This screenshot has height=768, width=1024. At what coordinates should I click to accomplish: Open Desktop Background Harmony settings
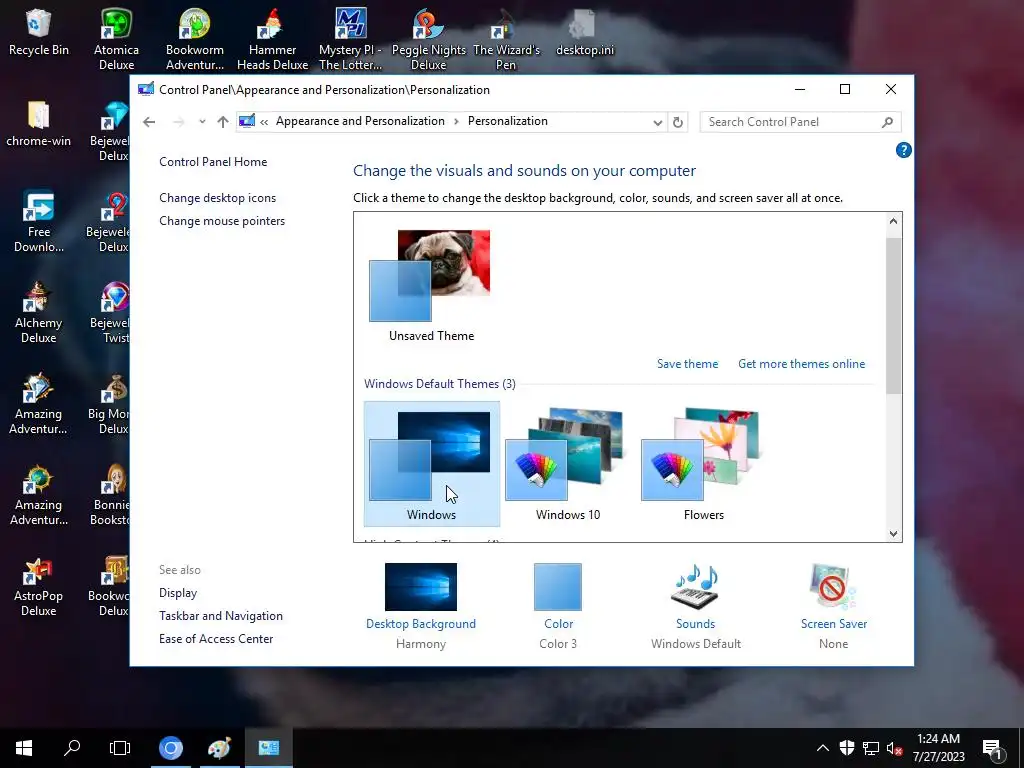tap(421, 606)
